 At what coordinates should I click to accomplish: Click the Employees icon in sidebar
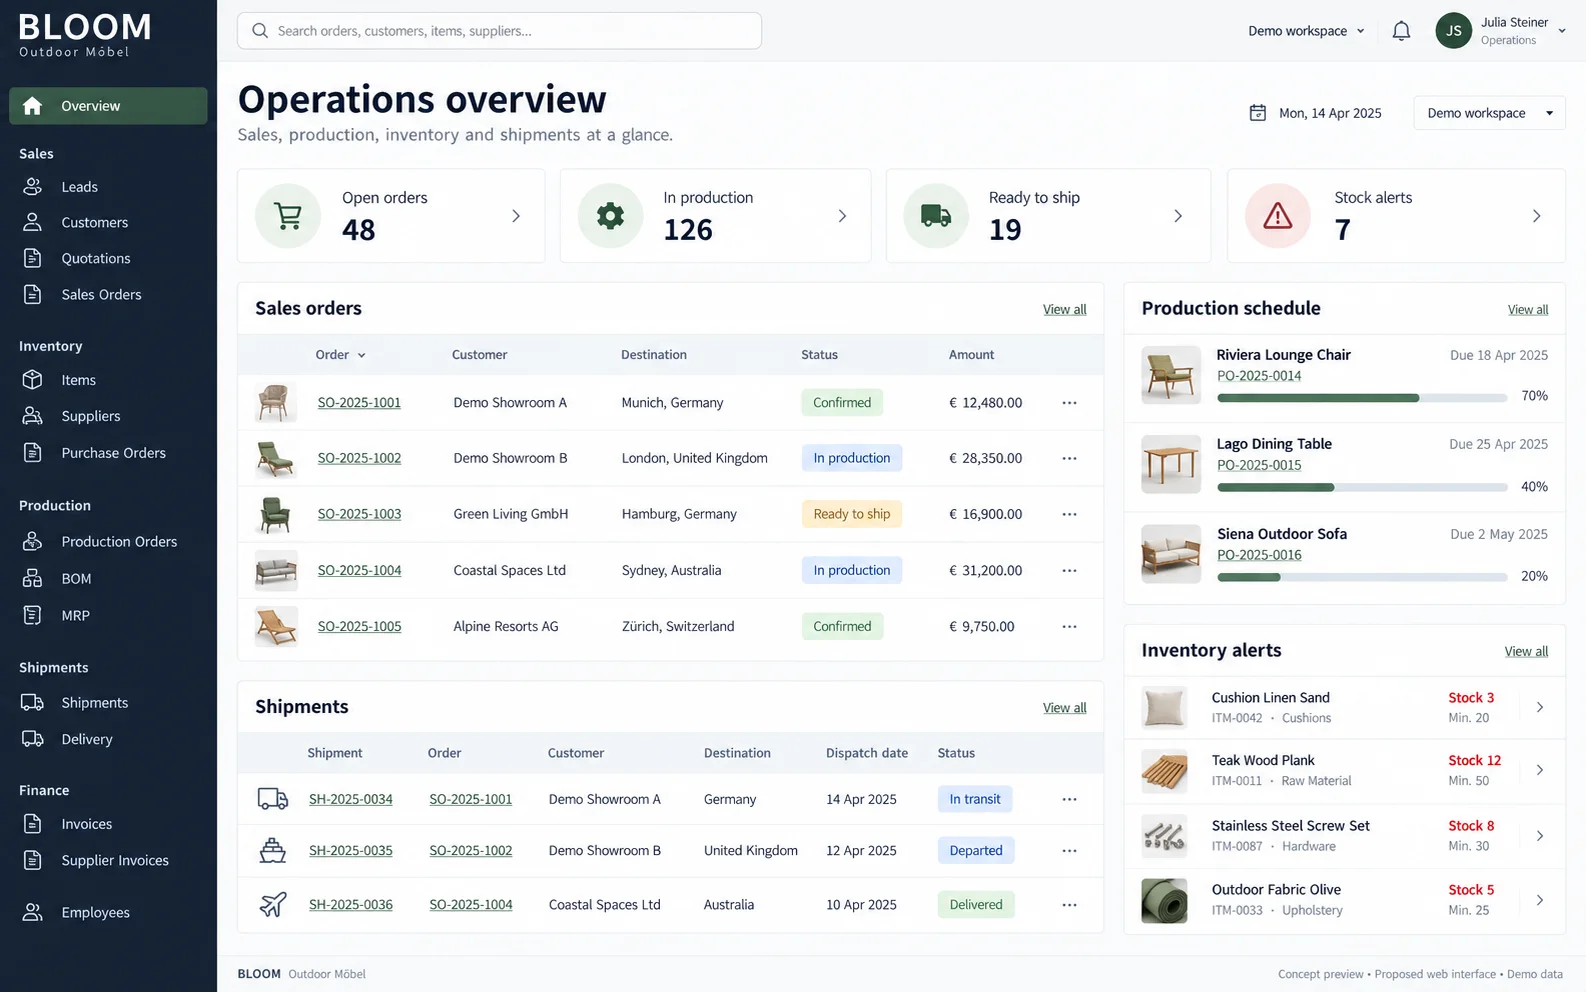pyautogui.click(x=33, y=912)
